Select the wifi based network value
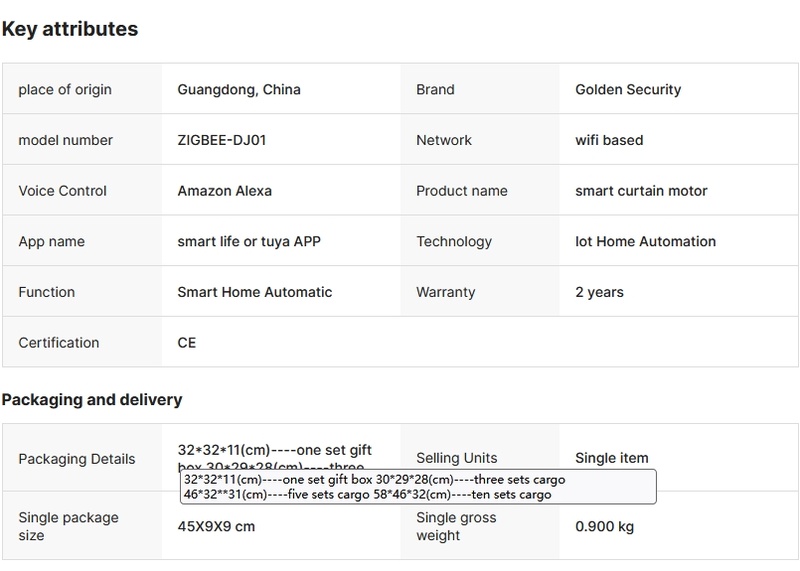The width and height of the screenshot is (800, 571). (609, 141)
